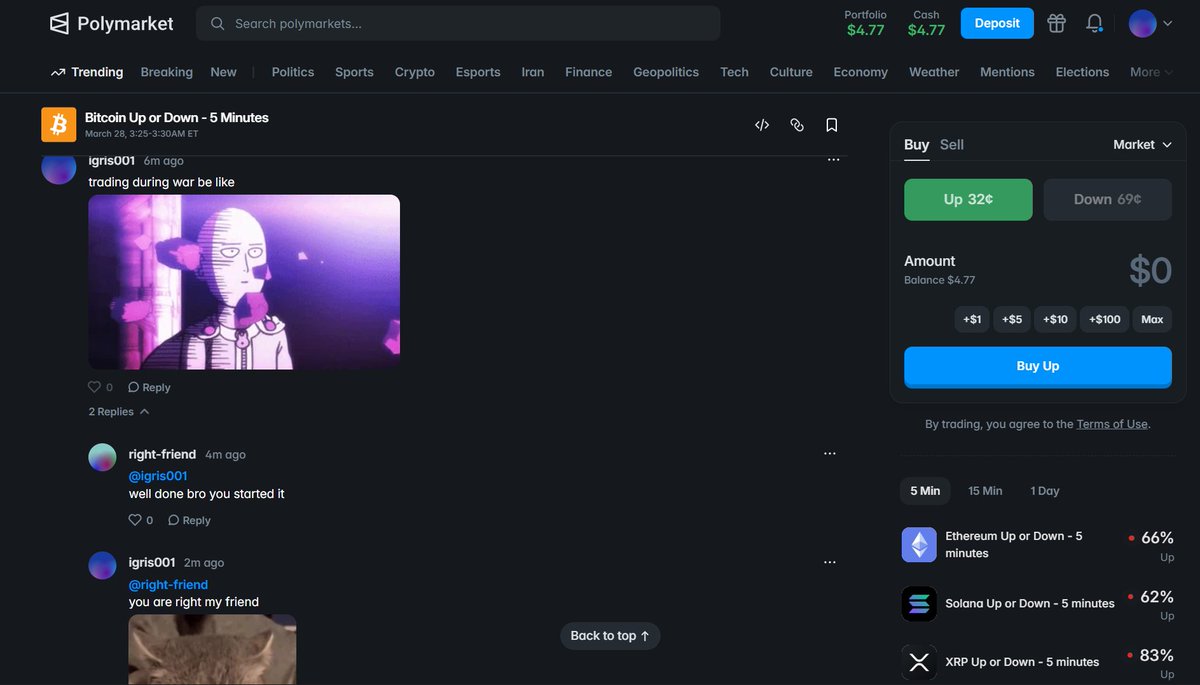Add +$1 to amount
1200x685 pixels.
pyautogui.click(x=972, y=319)
